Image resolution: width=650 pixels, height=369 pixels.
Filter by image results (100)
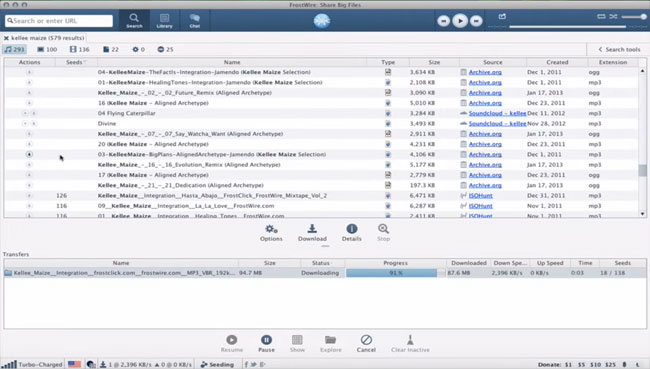pos(47,49)
